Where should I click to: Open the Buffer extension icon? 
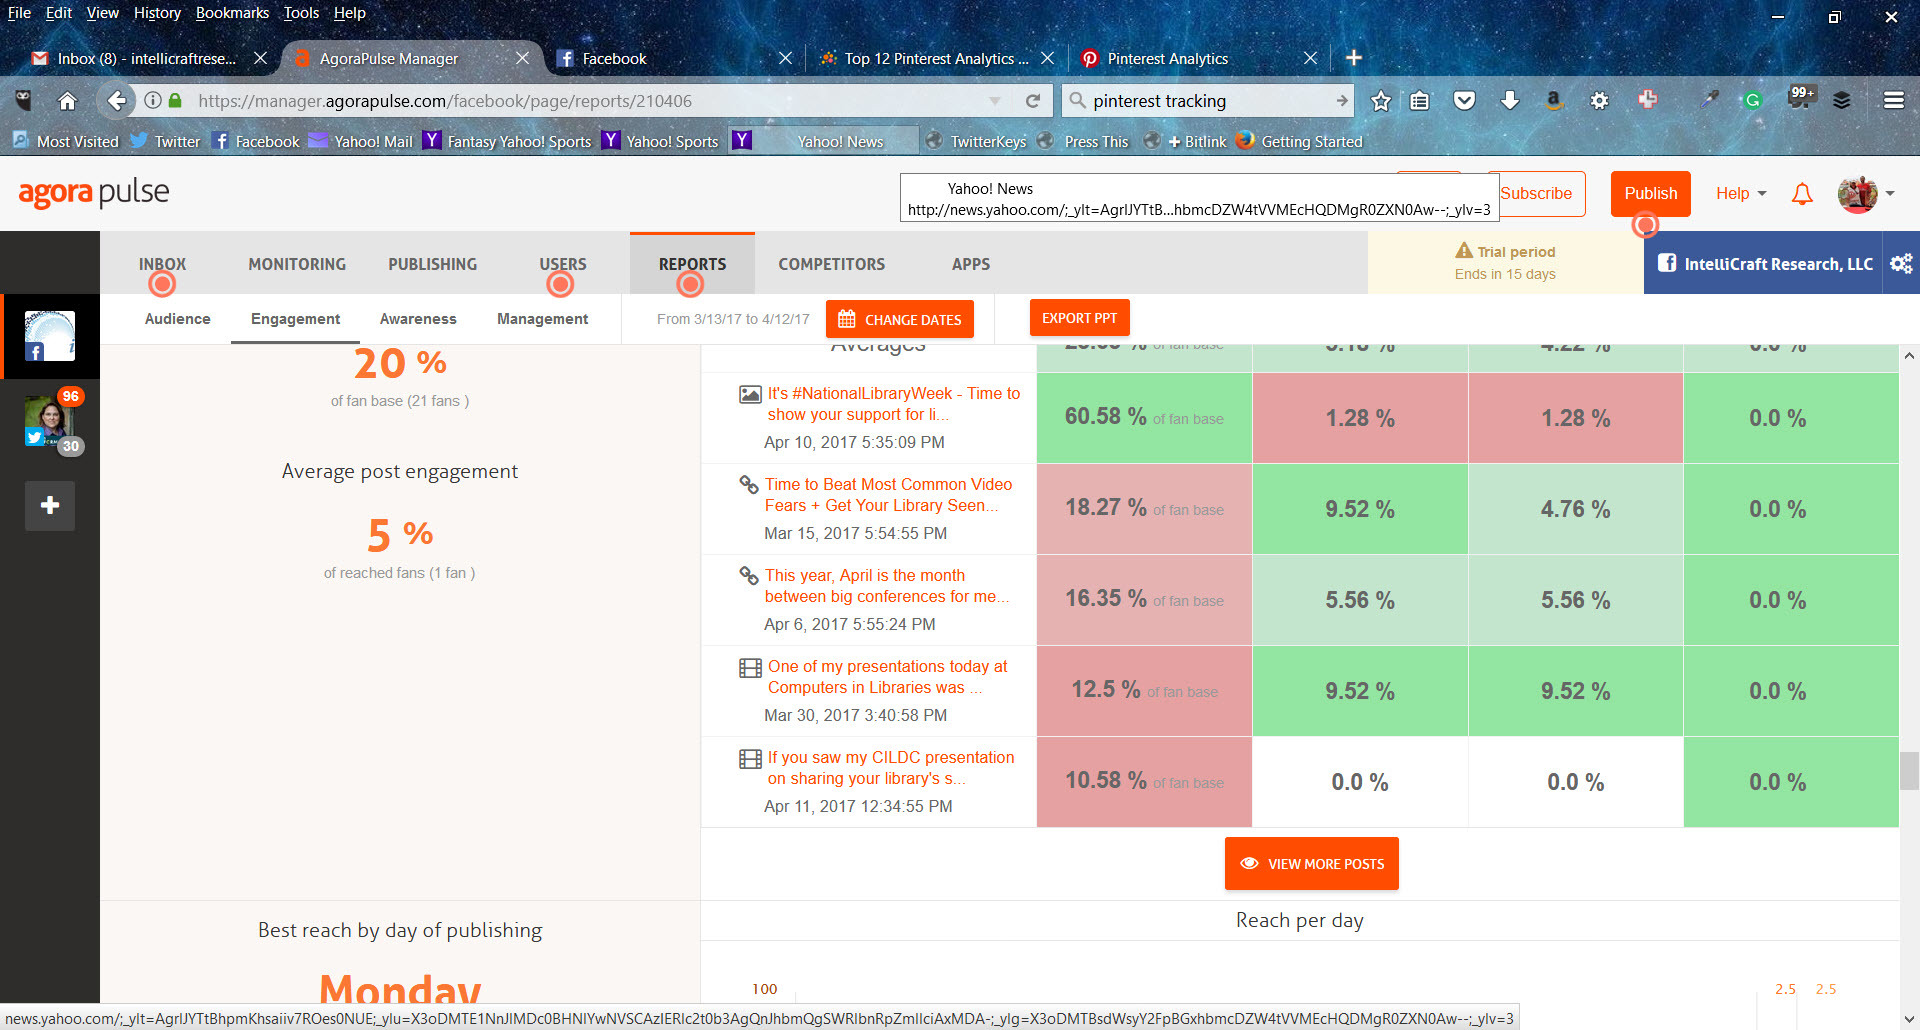(1842, 100)
